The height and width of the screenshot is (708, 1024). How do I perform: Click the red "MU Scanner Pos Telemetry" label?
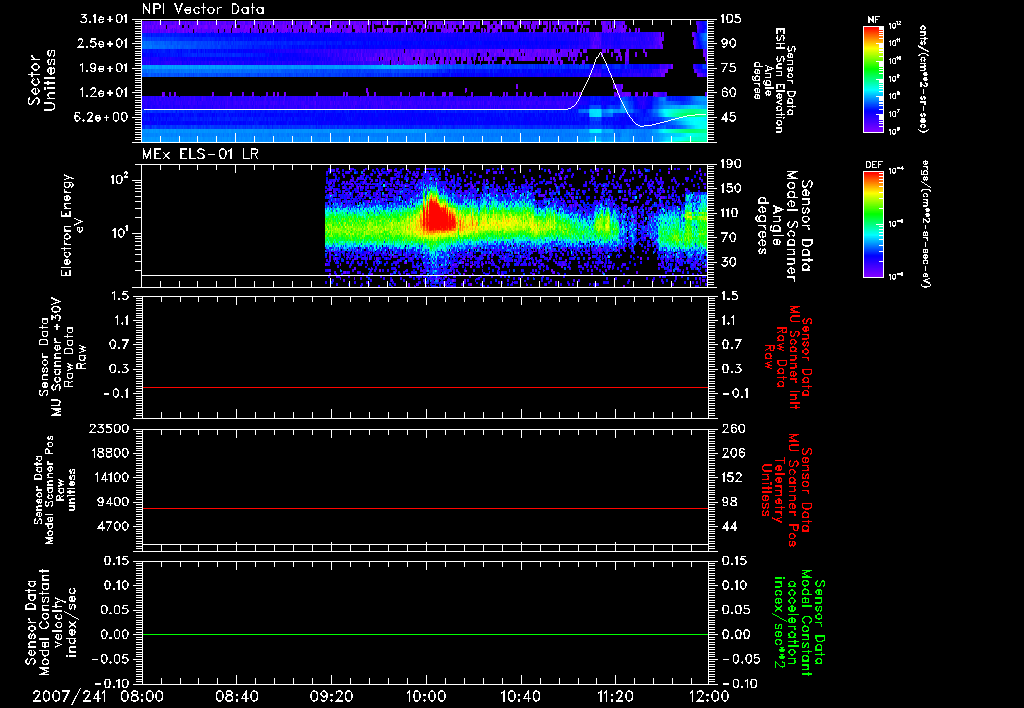click(x=786, y=490)
